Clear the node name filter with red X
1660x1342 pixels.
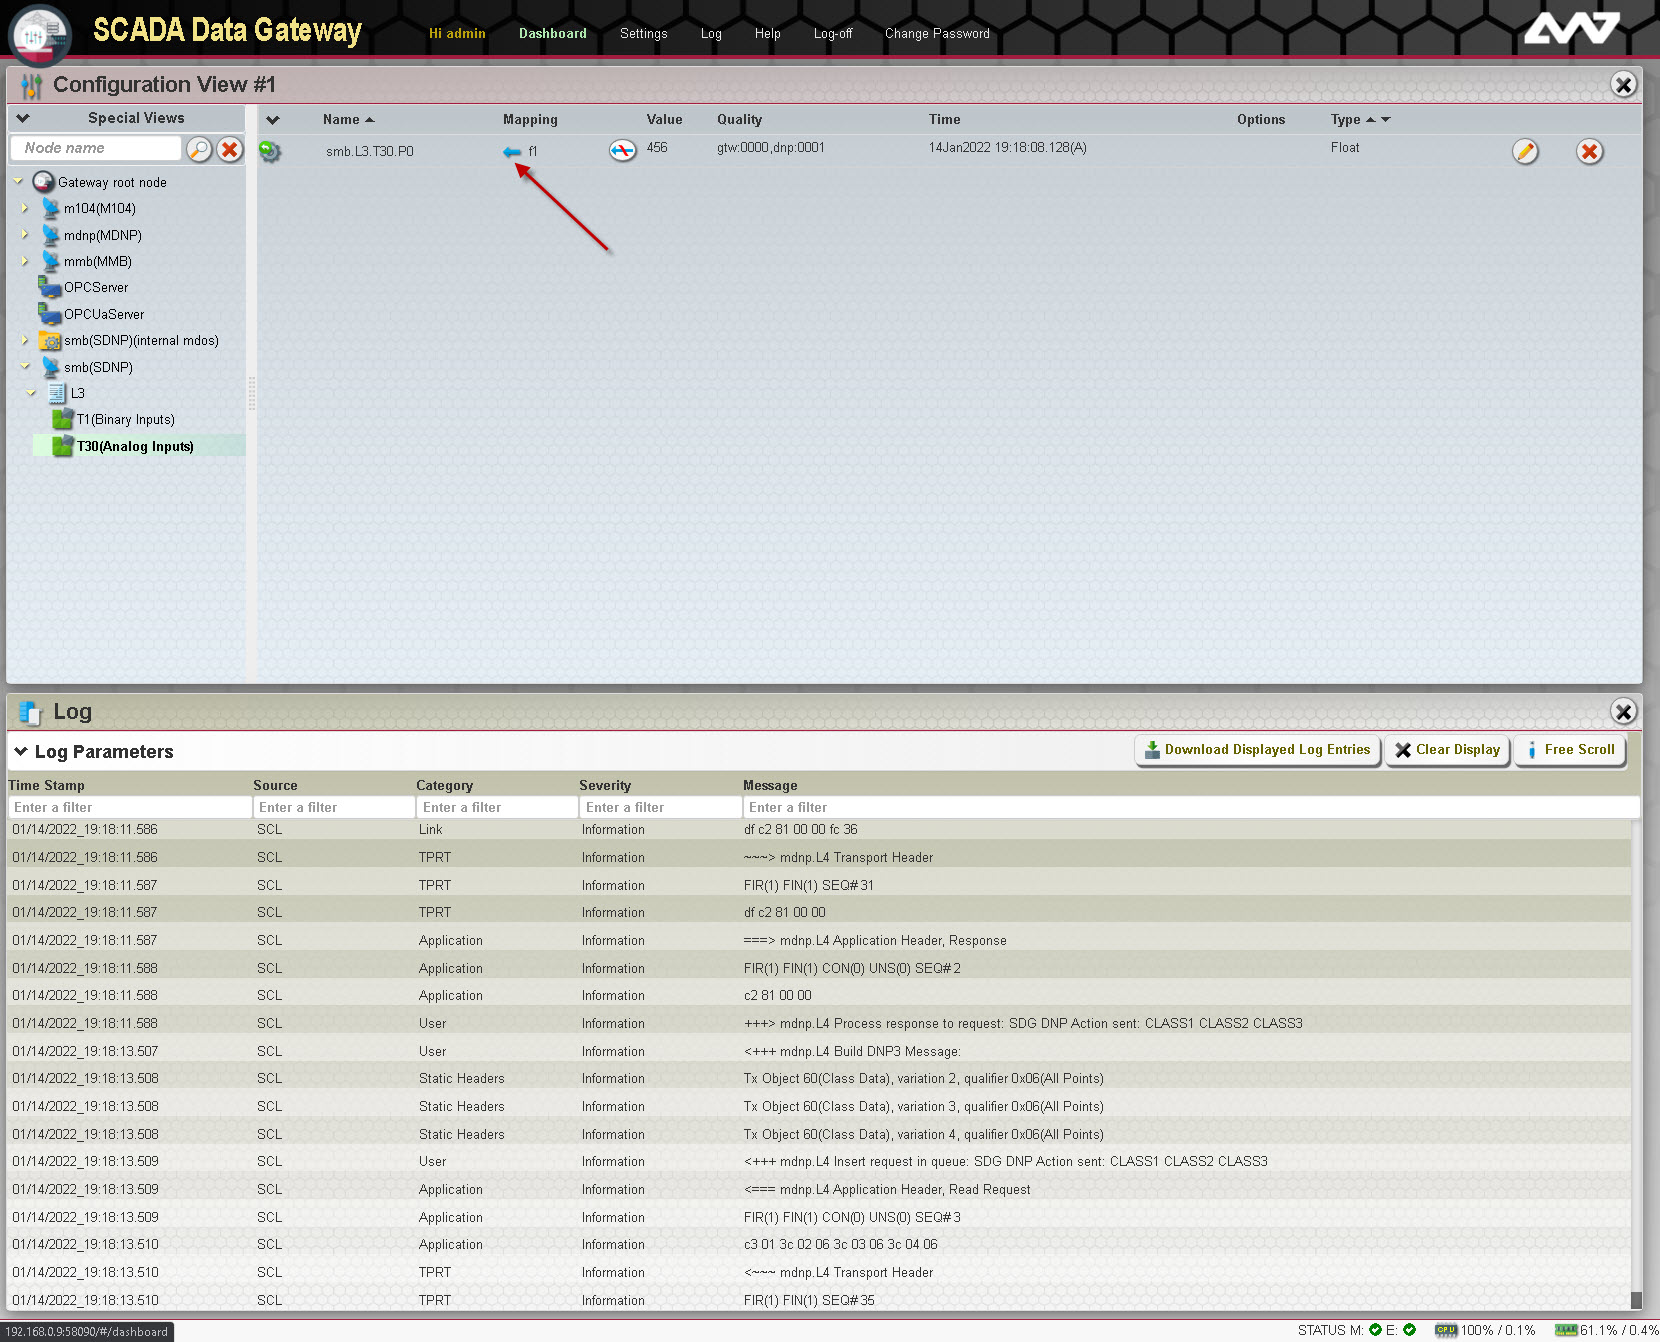[230, 149]
